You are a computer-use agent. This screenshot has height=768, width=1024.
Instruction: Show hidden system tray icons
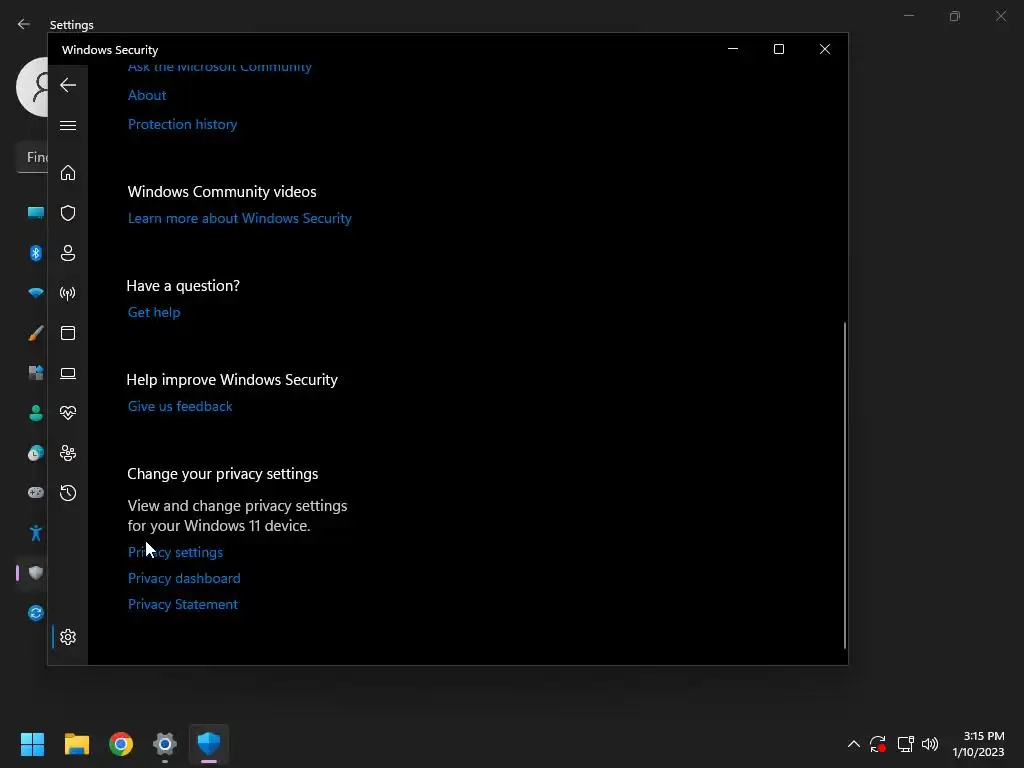tap(854, 744)
